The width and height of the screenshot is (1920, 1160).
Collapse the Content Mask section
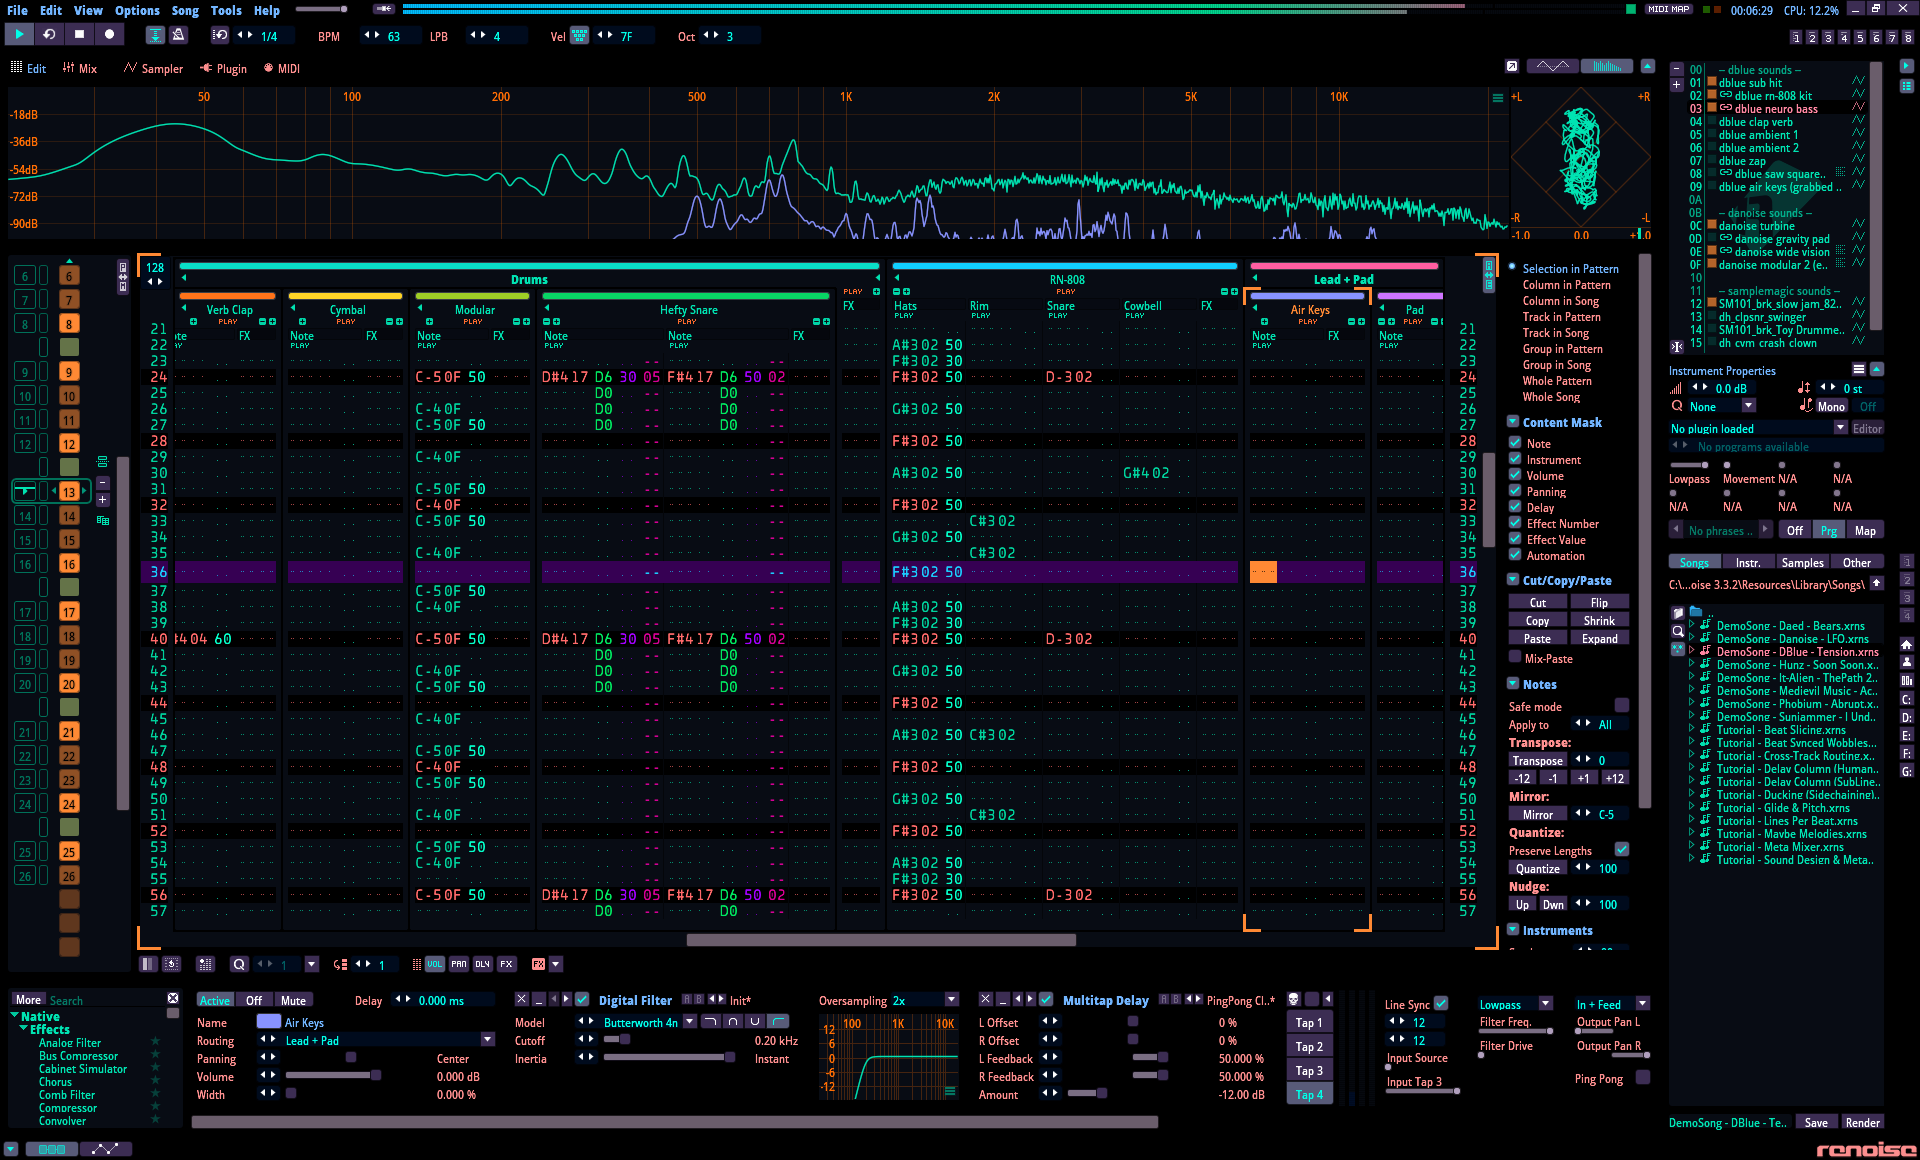(1513, 422)
